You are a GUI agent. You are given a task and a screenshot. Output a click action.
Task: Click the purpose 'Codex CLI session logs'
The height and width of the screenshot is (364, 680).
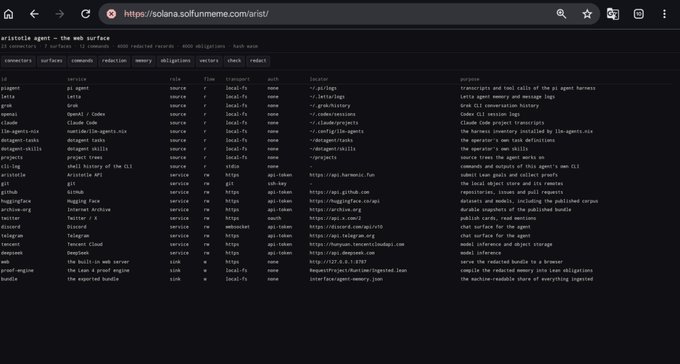click(x=490, y=114)
